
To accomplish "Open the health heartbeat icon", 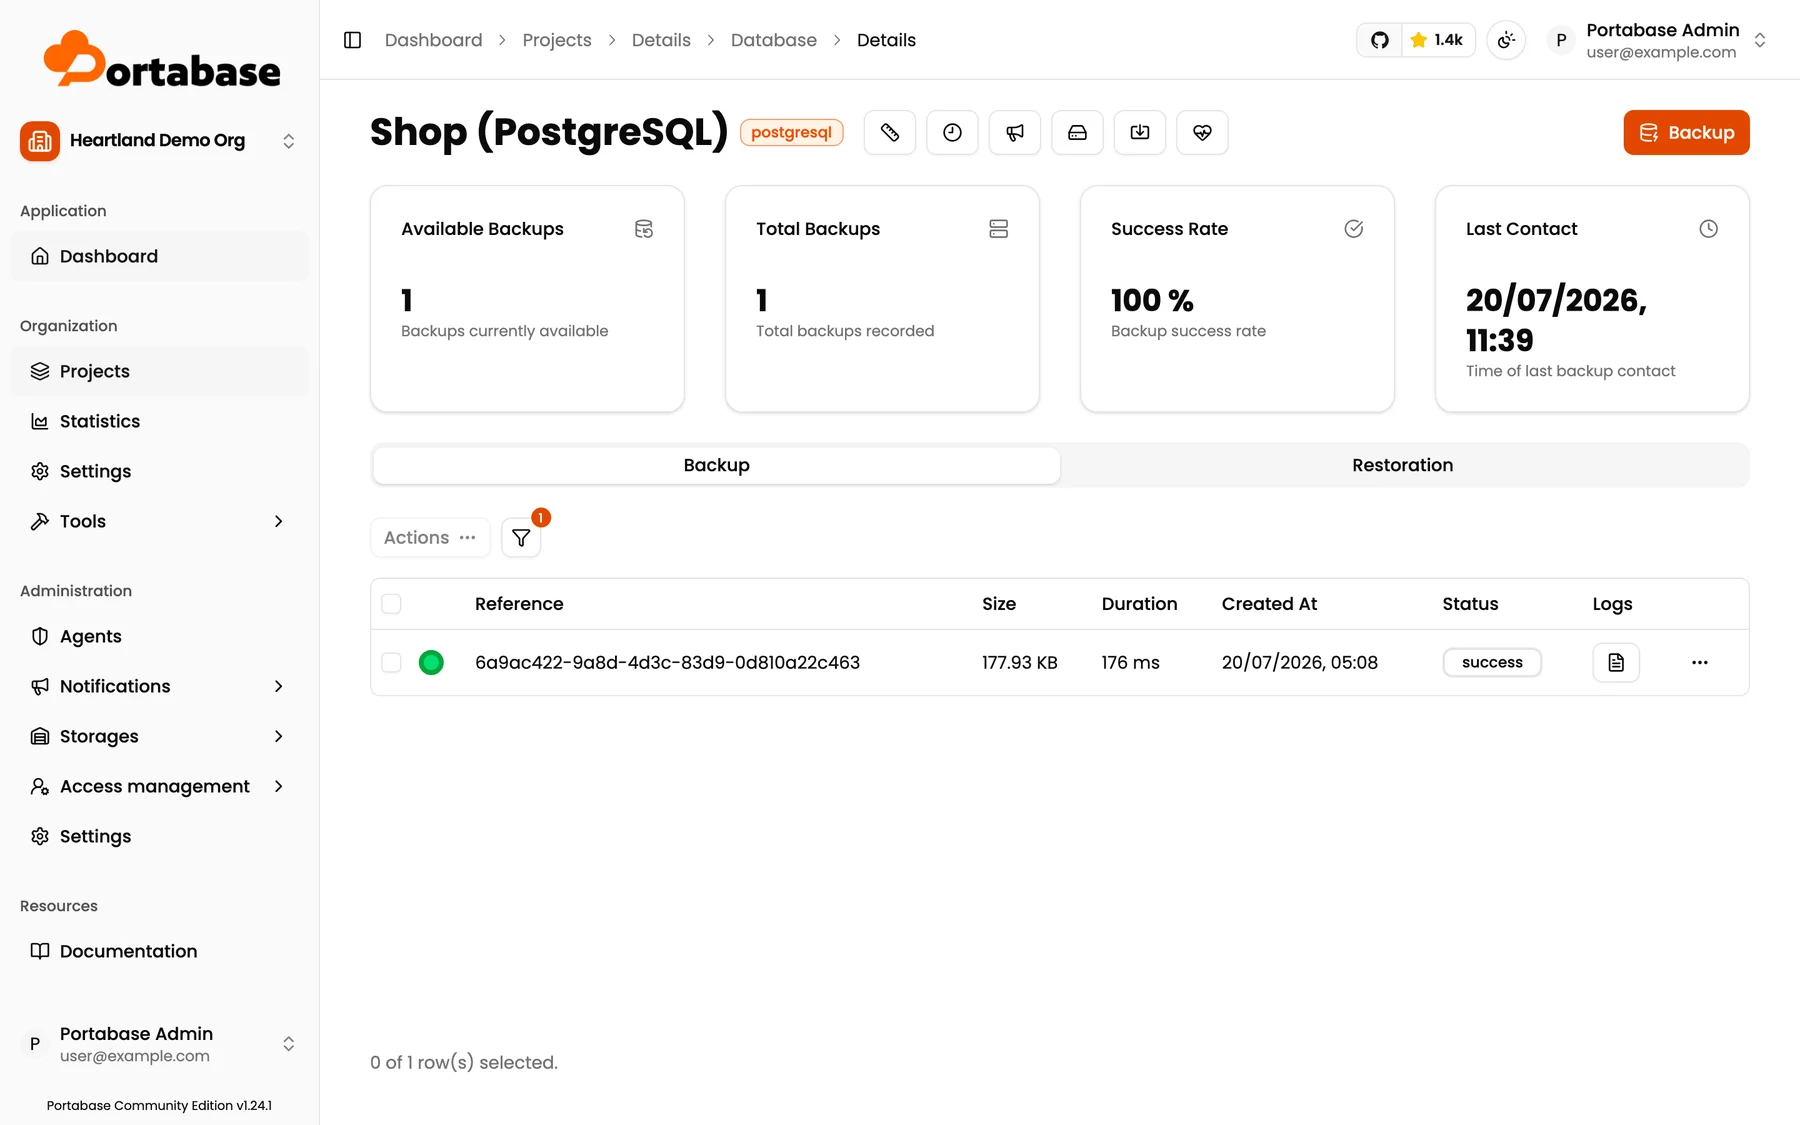I will (1202, 132).
